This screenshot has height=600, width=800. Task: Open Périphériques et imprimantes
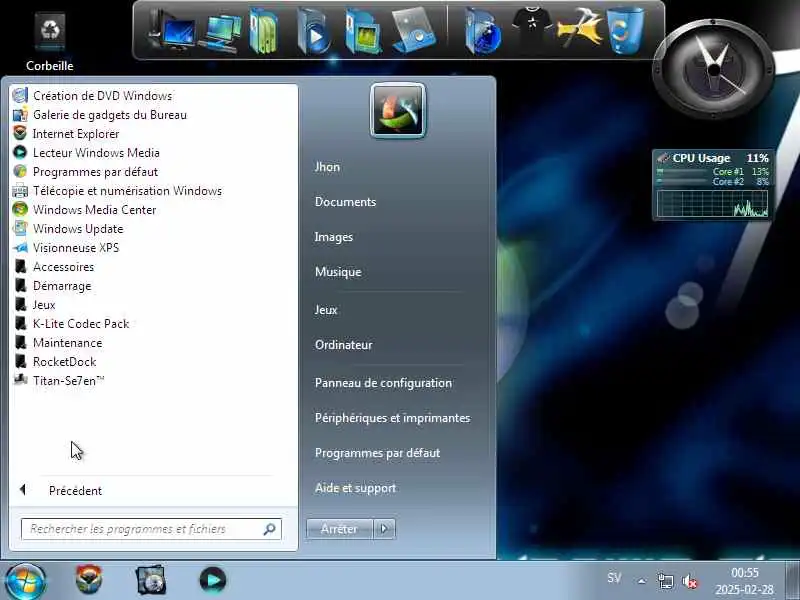click(392, 418)
